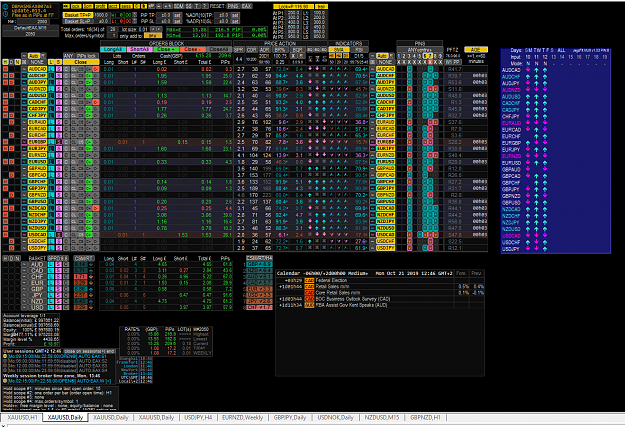Switch to the EURNZD,Weekly chart tab
Viewport: 625px width, 427px height.
tap(242, 417)
